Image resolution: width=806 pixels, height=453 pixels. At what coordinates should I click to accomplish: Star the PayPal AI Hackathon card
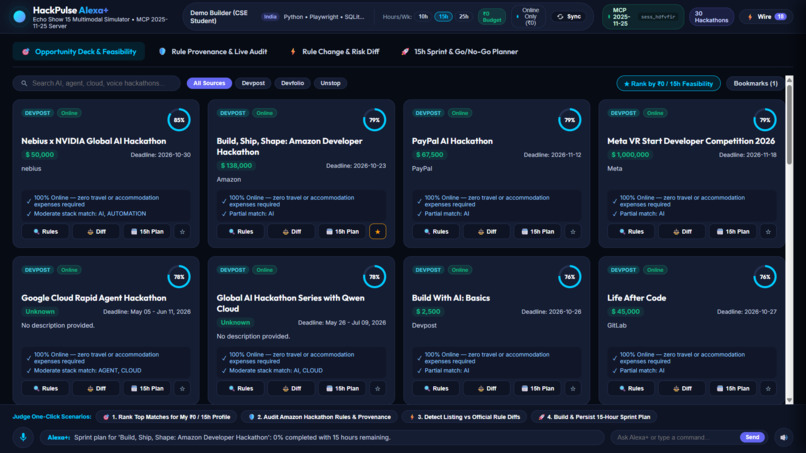[573, 231]
